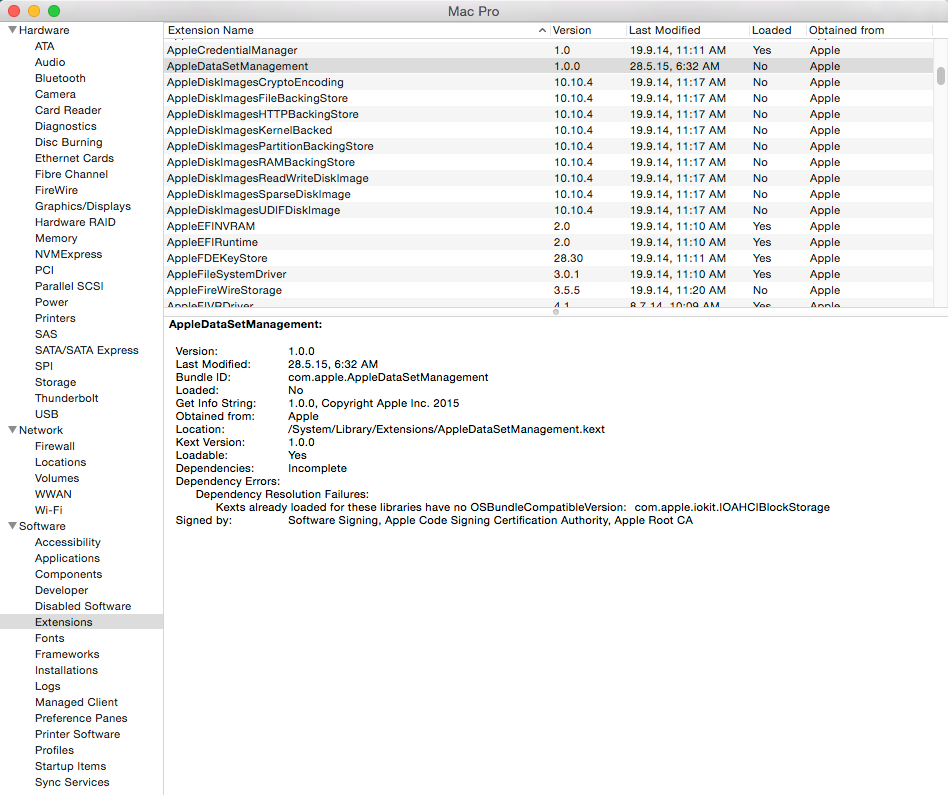Click the /System/Library/Extensions kext location path
The width and height of the screenshot is (948, 795).
pyautogui.click(x=446, y=429)
